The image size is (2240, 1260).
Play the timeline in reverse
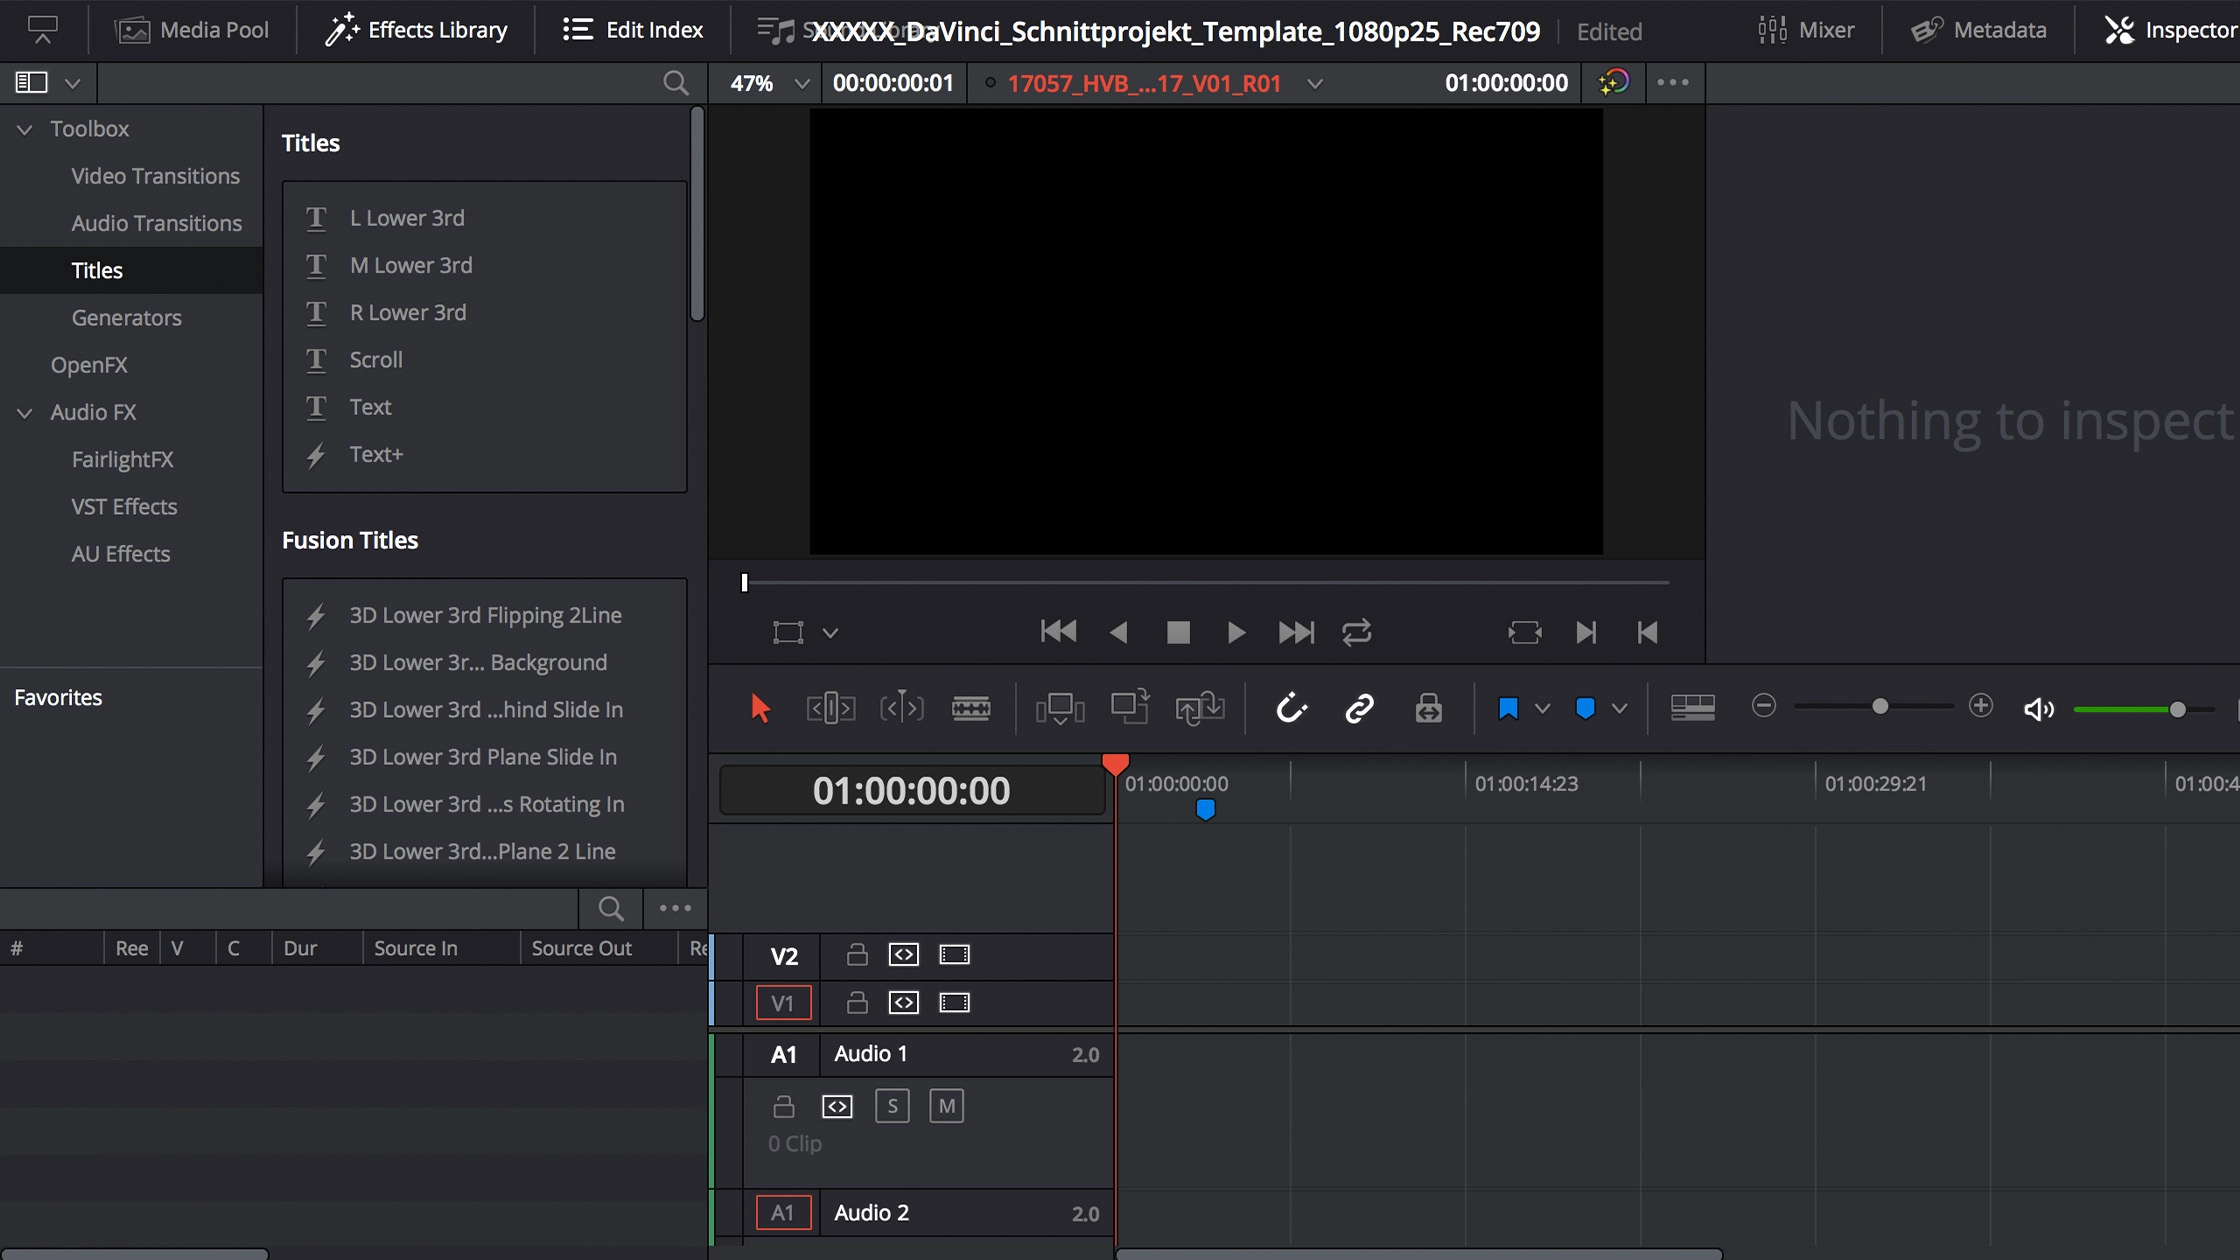(x=1119, y=632)
